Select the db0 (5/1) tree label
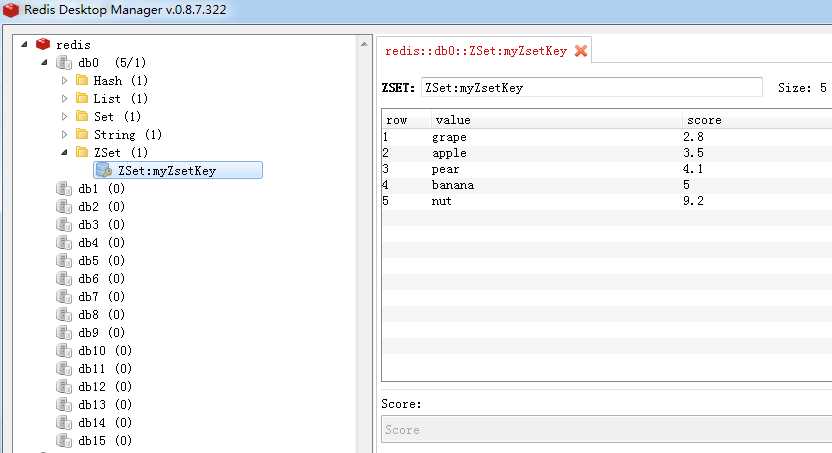Image resolution: width=832 pixels, height=453 pixels. tap(112, 63)
